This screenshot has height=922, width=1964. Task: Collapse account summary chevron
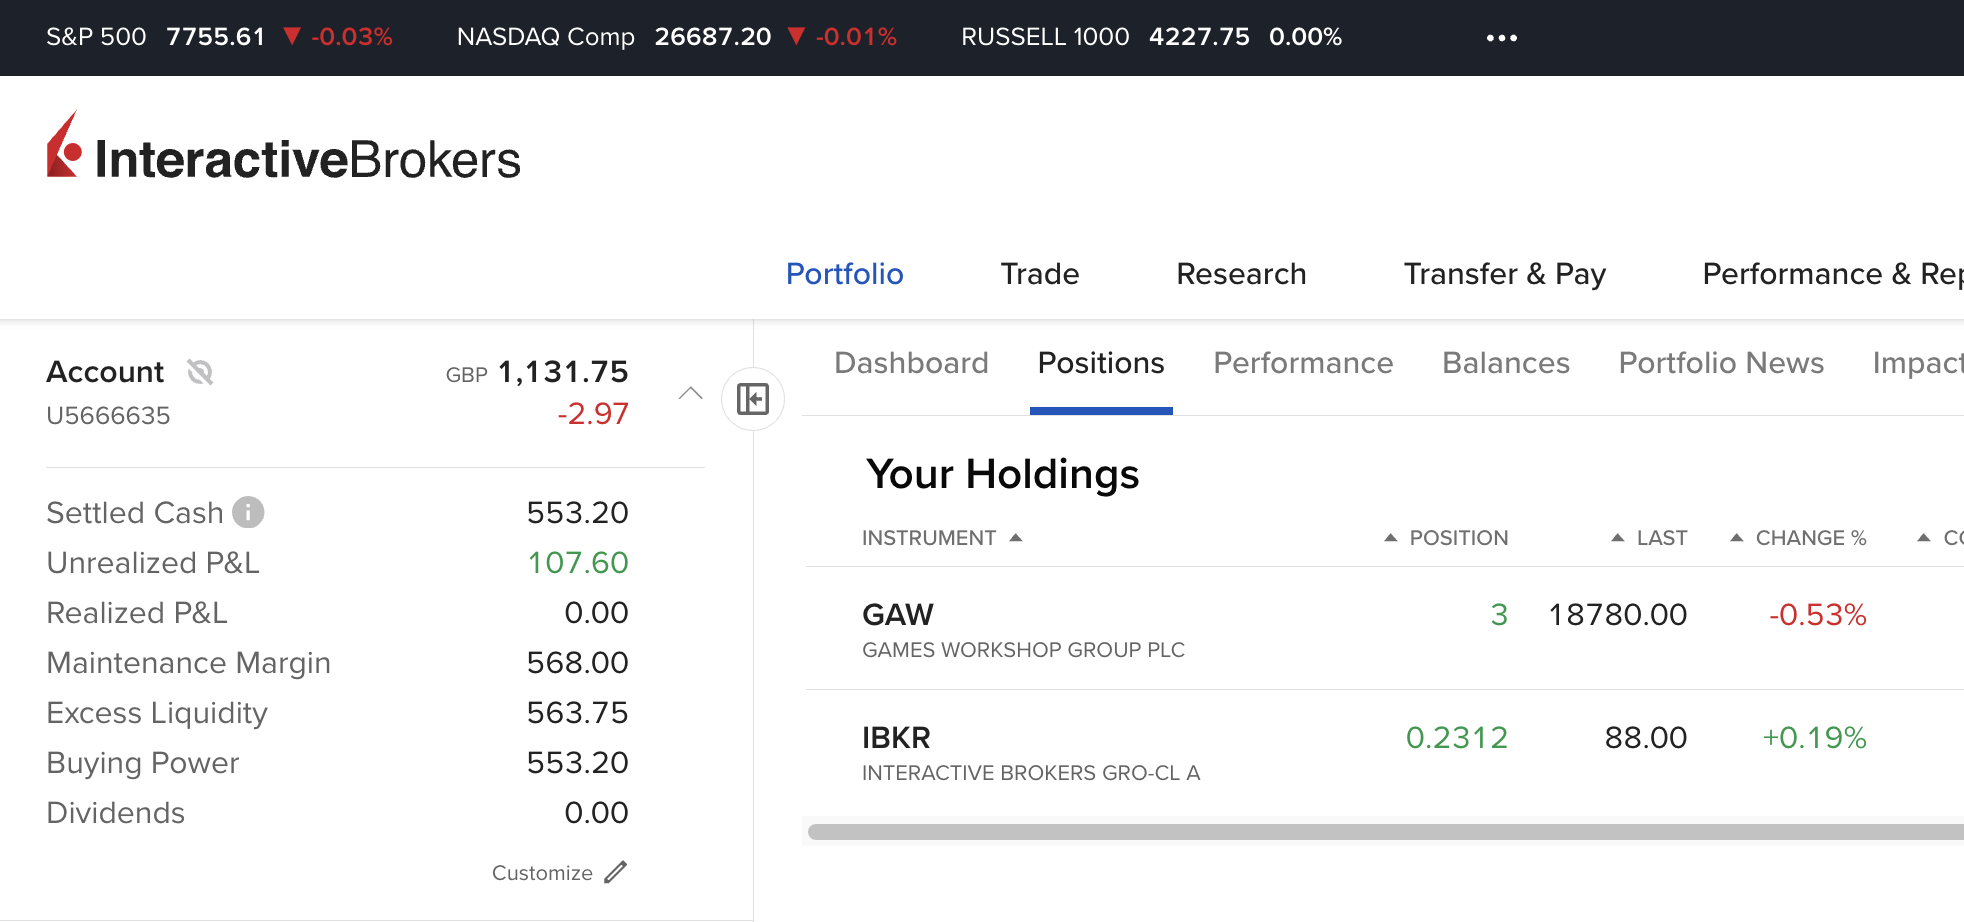pos(691,393)
